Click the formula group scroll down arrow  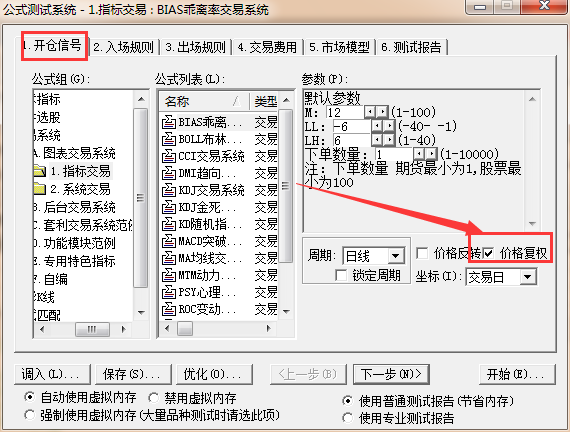pyautogui.click(x=141, y=312)
